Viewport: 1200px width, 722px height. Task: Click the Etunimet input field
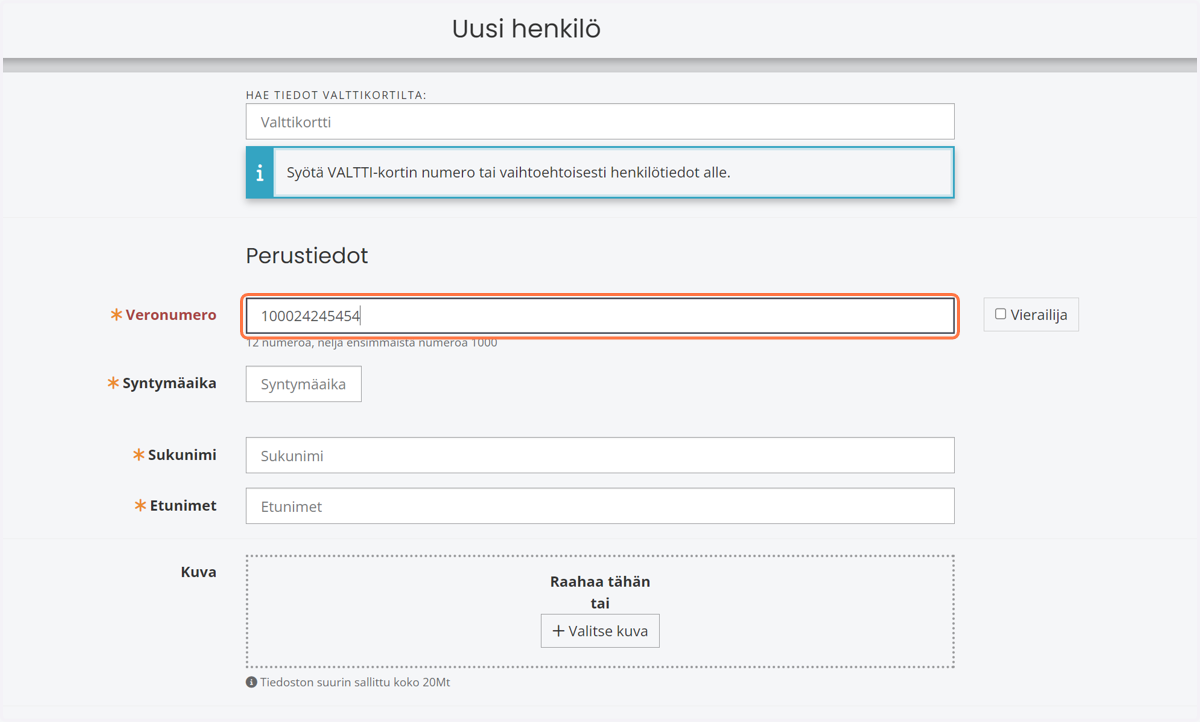pyautogui.click(x=600, y=506)
